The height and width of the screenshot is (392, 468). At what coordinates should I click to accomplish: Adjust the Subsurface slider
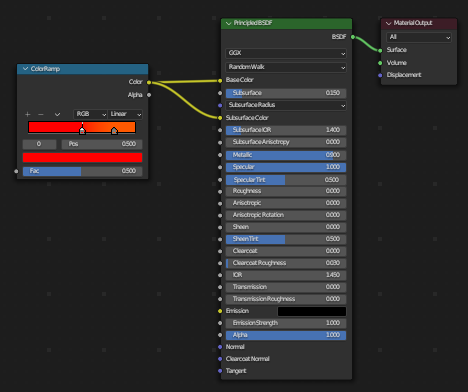[286, 93]
